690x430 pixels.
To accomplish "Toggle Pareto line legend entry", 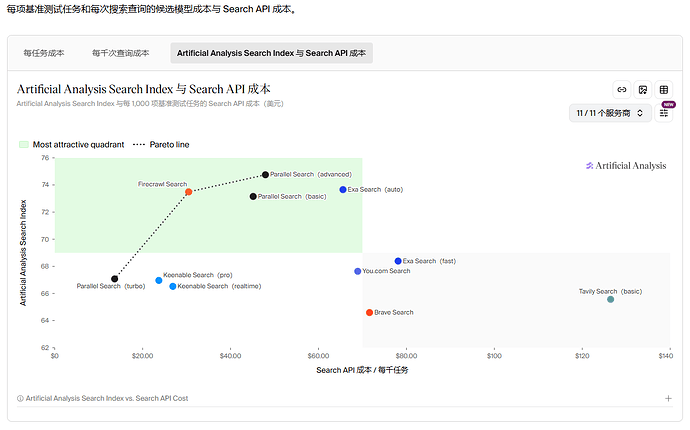I will point(161,144).
